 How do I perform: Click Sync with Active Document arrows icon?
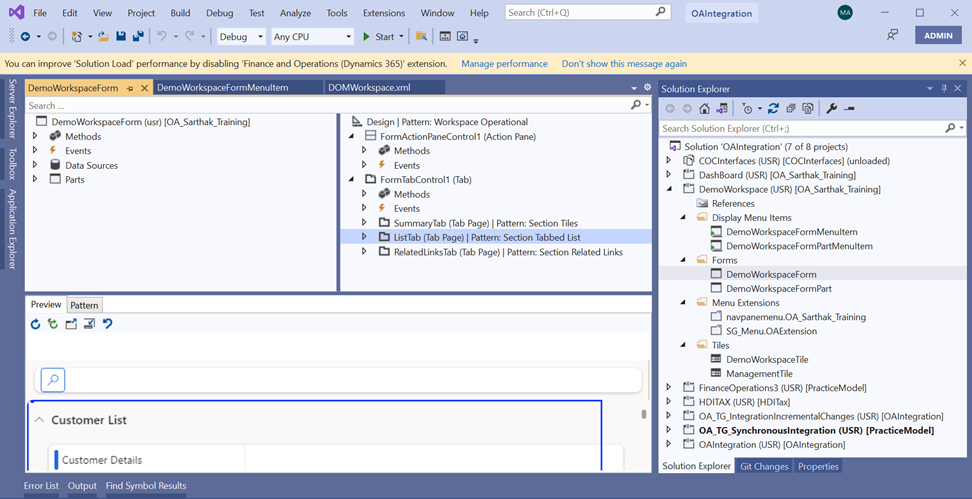[773, 108]
